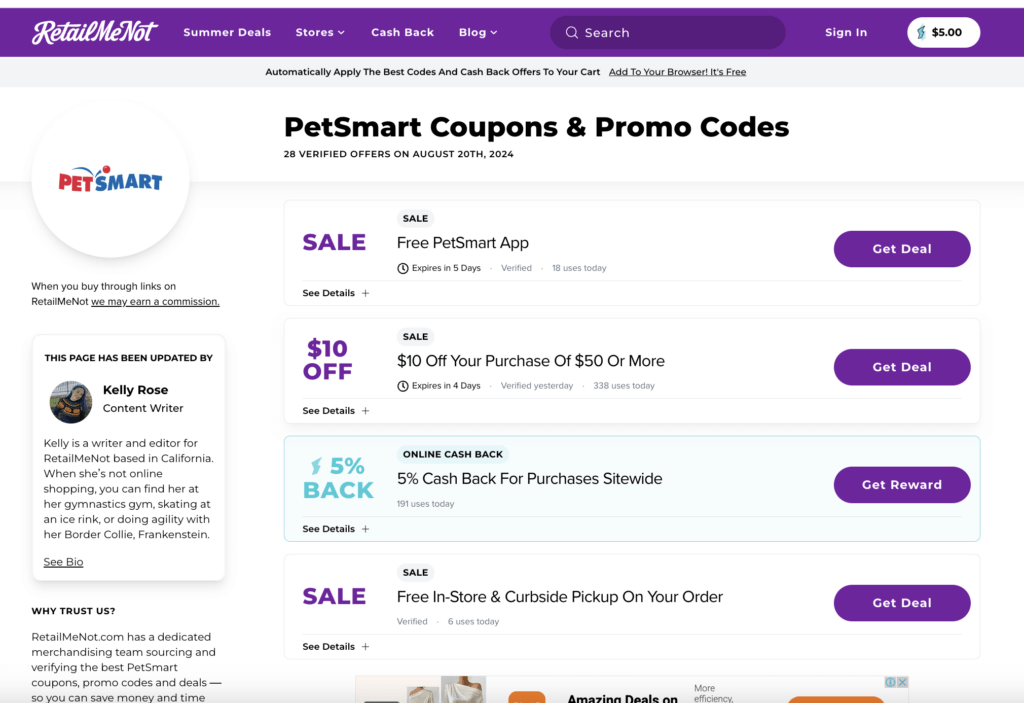
Task: Click Kelly Rose's profile photo
Action: [x=71, y=402]
